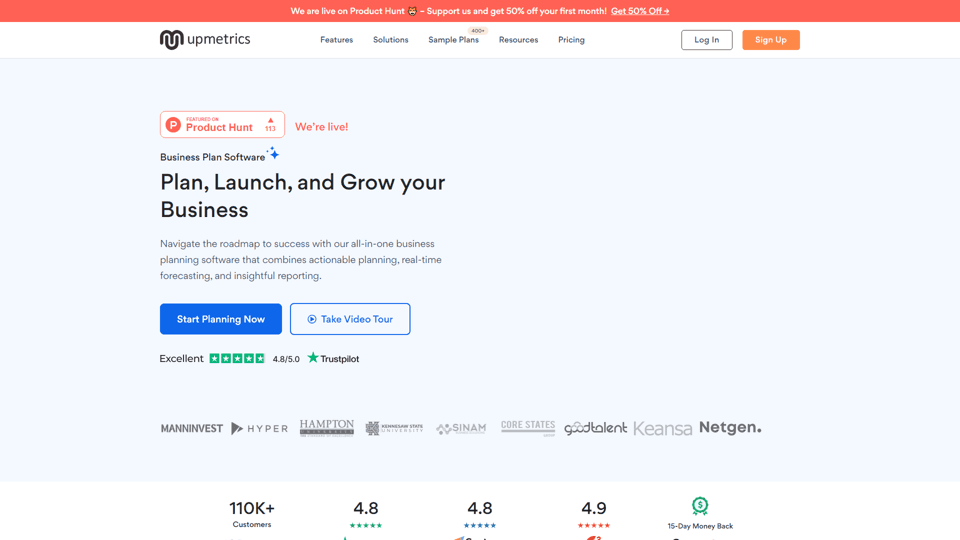The height and width of the screenshot is (540, 960).
Task: Click the Keansa logo
Action: pyautogui.click(x=662, y=429)
